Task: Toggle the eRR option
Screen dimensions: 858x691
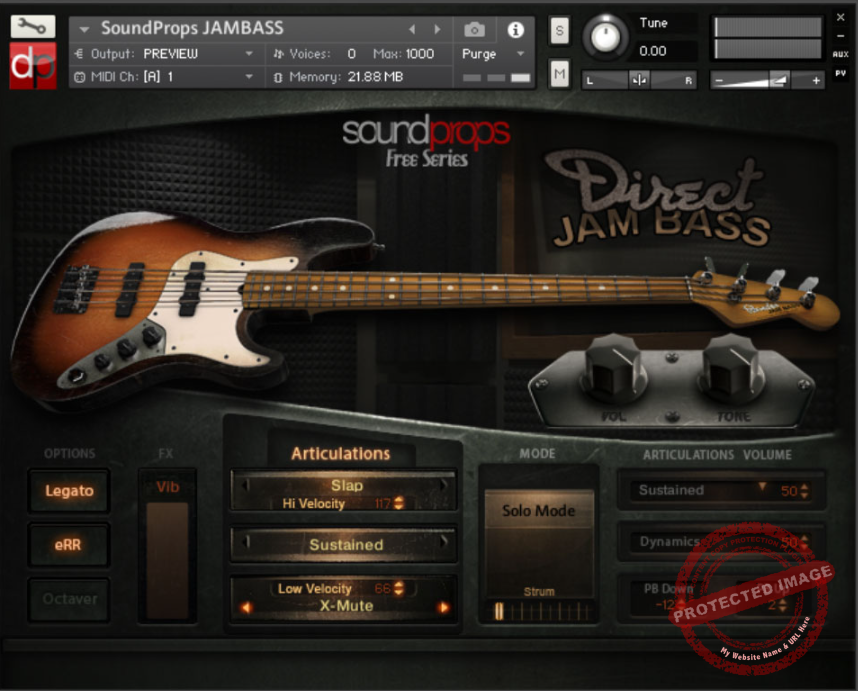Action: [69, 544]
